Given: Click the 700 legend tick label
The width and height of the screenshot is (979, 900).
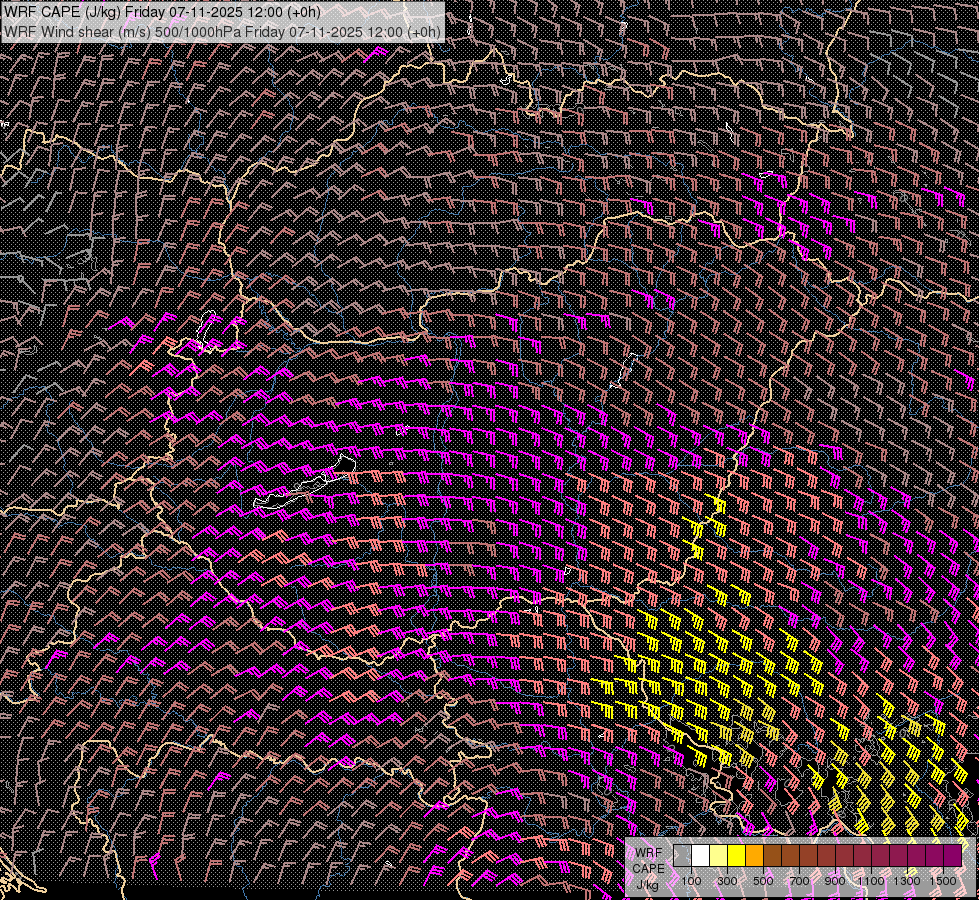Looking at the screenshot, I should click(x=799, y=881).
